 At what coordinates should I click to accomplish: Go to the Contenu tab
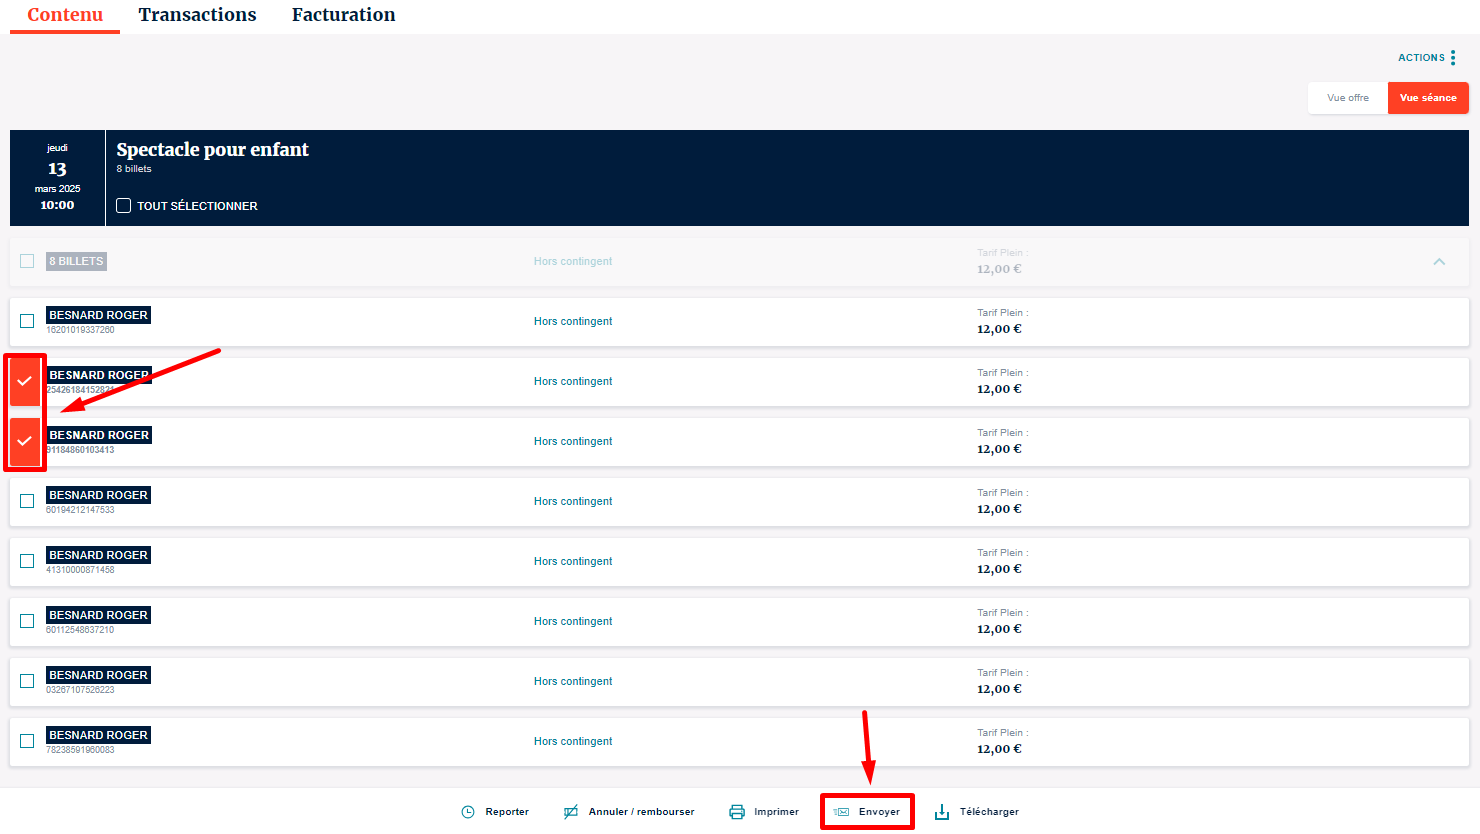65,15
